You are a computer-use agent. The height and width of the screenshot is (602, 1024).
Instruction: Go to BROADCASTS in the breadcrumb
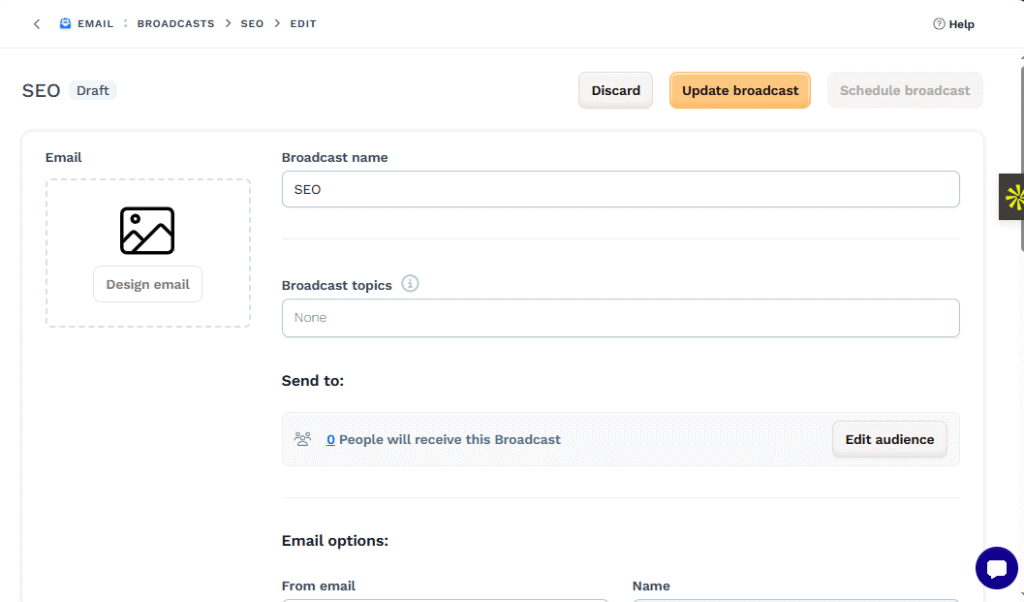point(176,24)
